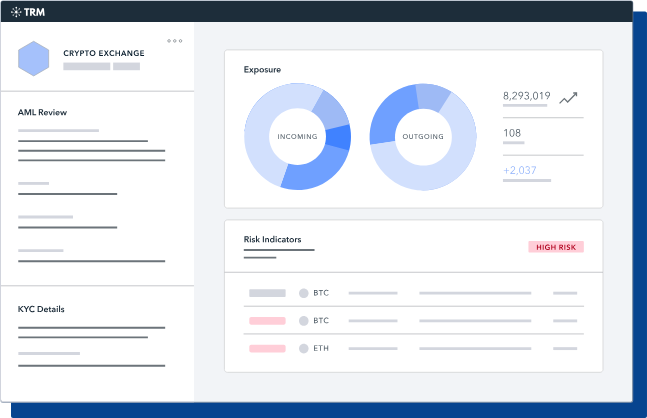Screen dimensions: 647x418
Task: Select the ETH coin circle icon
Action: [x=304, y=348]
